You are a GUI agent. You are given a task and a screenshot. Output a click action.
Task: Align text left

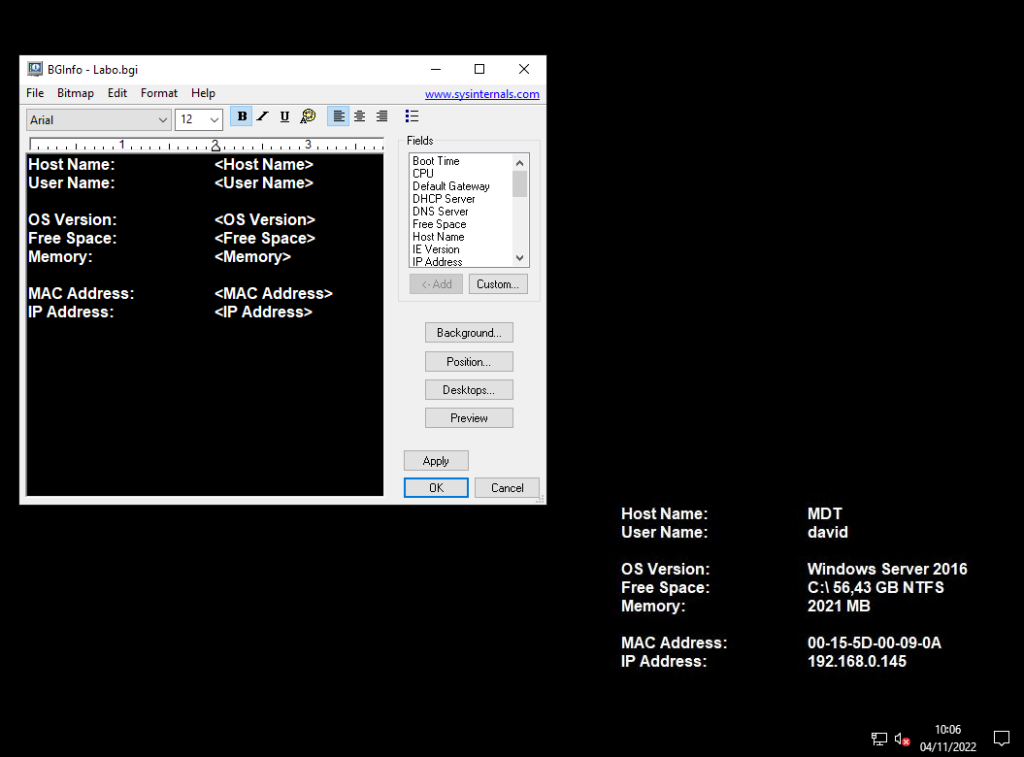point(338,117)
